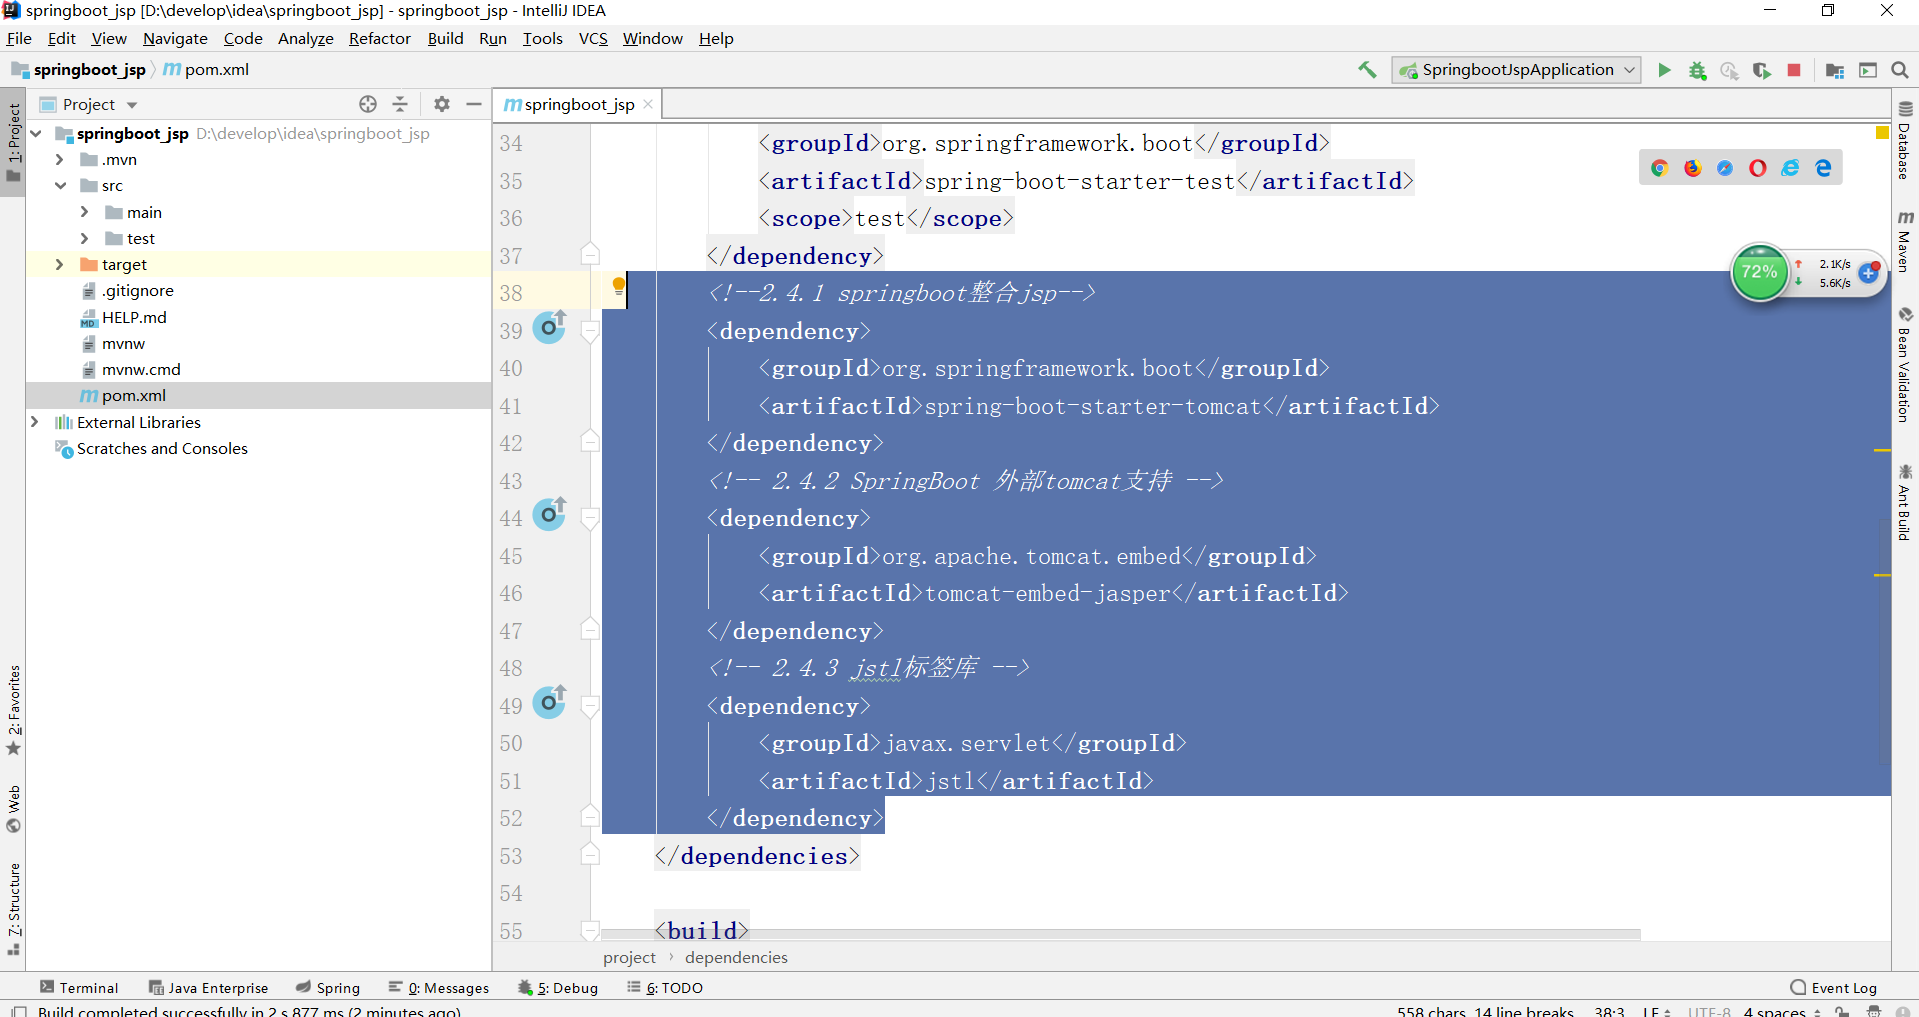1919x1017 pixels.
Task: Expand External Libraries node
Action: (35, 422)
